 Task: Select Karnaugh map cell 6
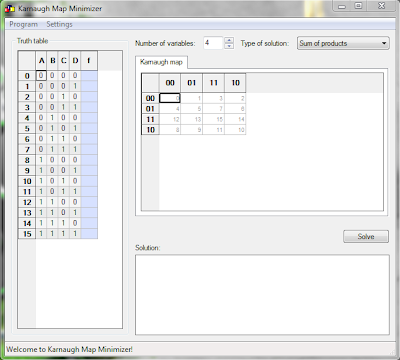click(x=235, y=109)
